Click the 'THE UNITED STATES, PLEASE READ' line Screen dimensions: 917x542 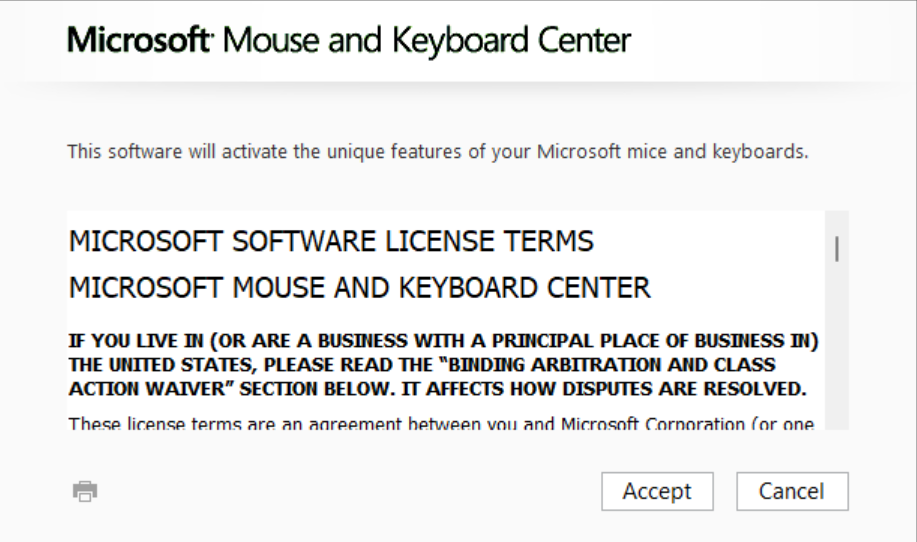point(422,365)
